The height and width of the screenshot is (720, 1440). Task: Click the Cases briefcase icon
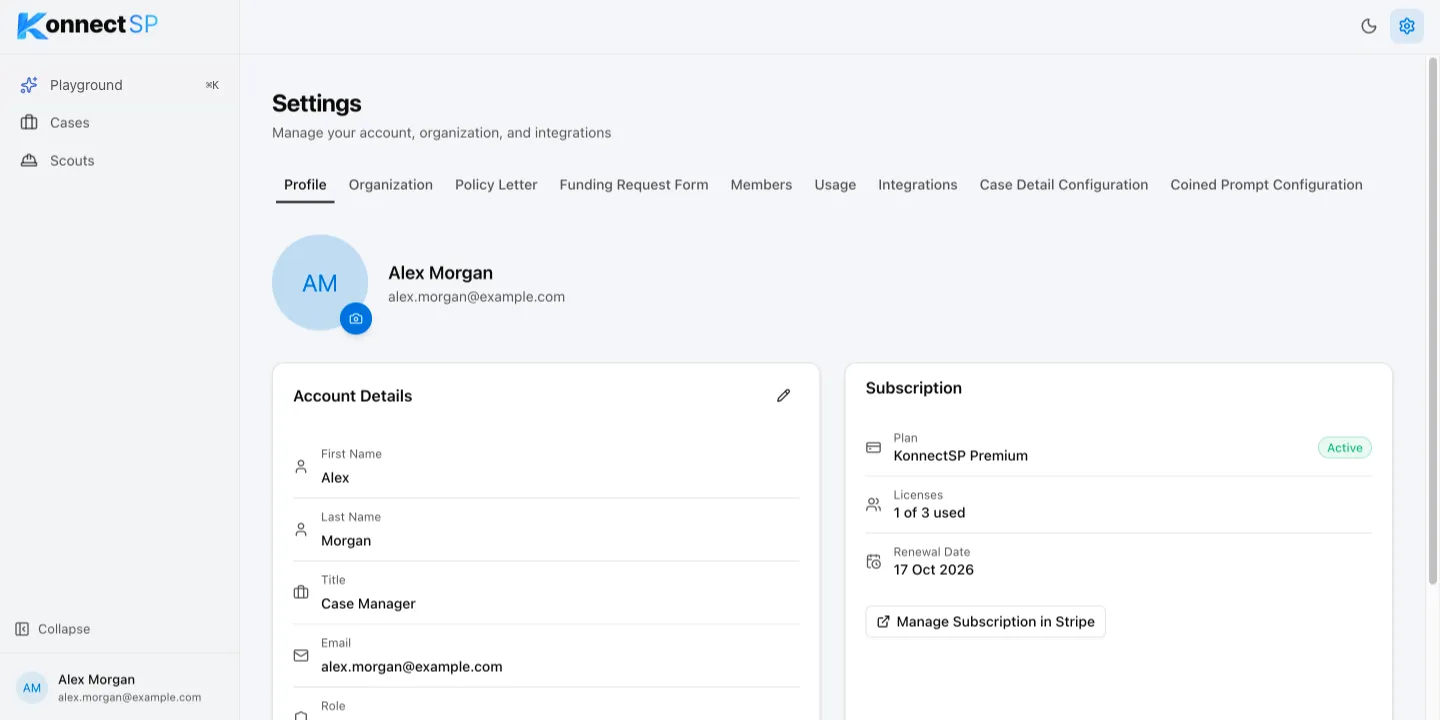[29, 123]
